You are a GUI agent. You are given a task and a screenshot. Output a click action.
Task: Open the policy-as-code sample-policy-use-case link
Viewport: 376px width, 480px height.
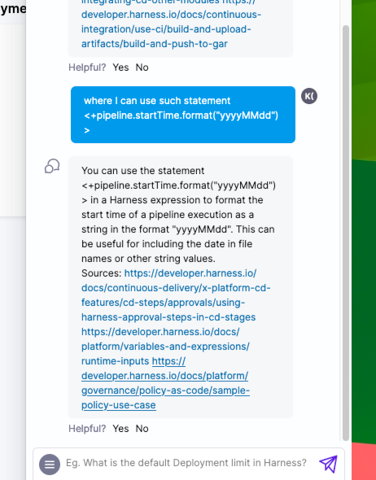[166, 383]
